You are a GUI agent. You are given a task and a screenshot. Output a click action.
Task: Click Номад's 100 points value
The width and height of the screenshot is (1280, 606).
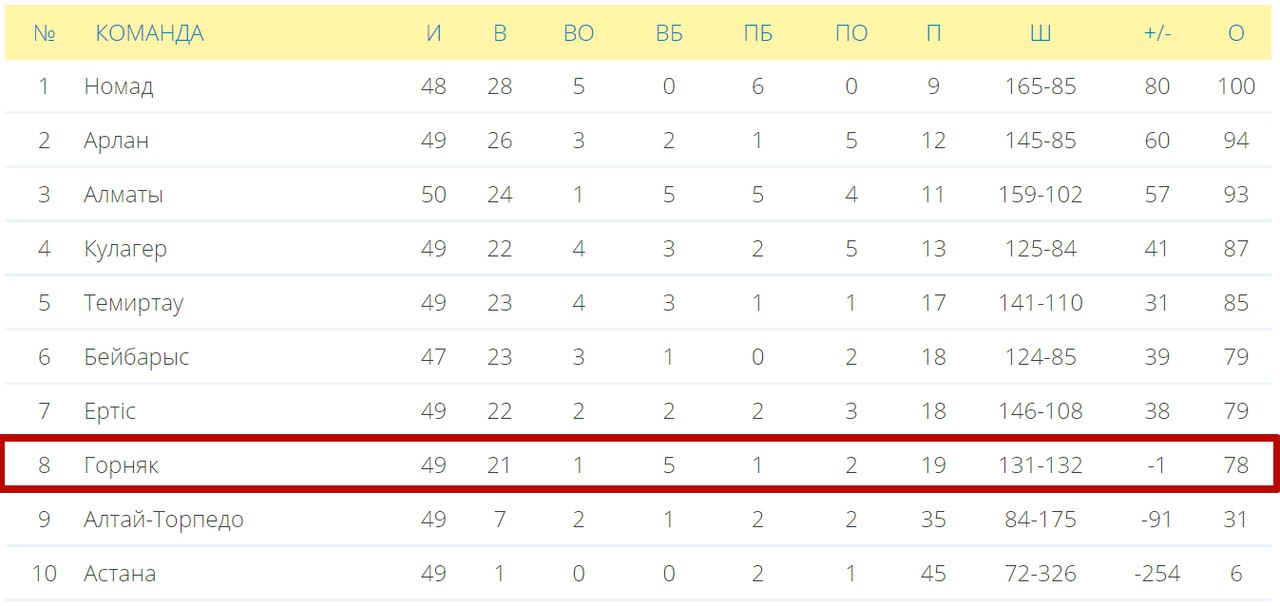[x=1236, y=86]
